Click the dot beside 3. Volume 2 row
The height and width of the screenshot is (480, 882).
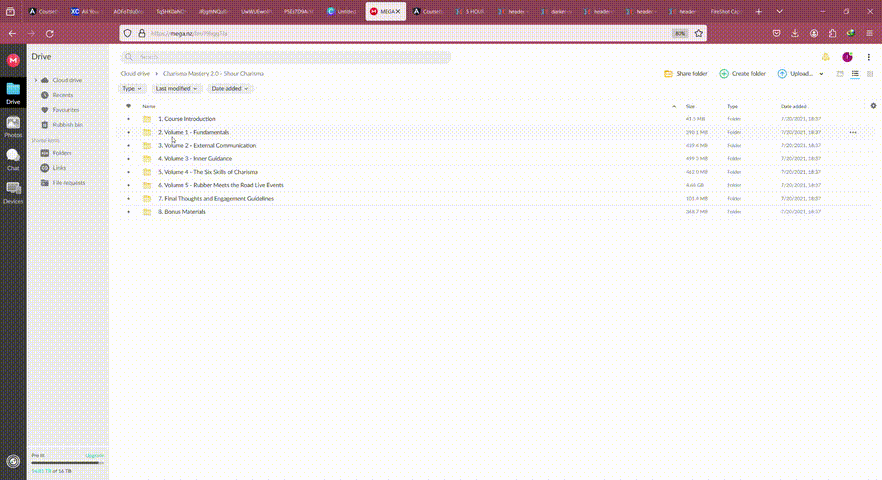128,146
